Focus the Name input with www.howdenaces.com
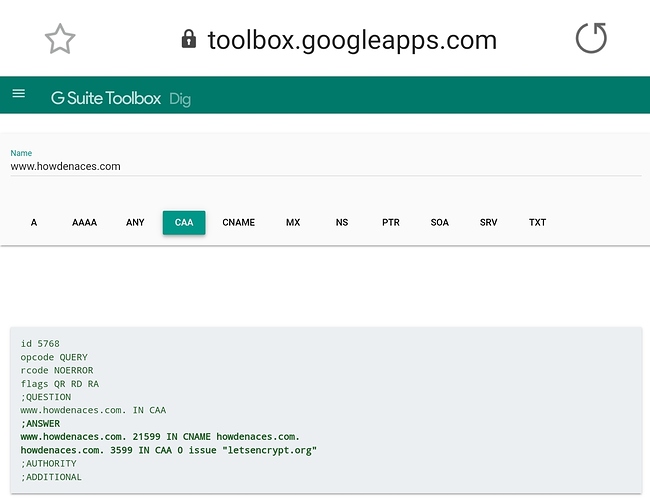Viewport: 650px width, 500px height. (x=326, y=166)
